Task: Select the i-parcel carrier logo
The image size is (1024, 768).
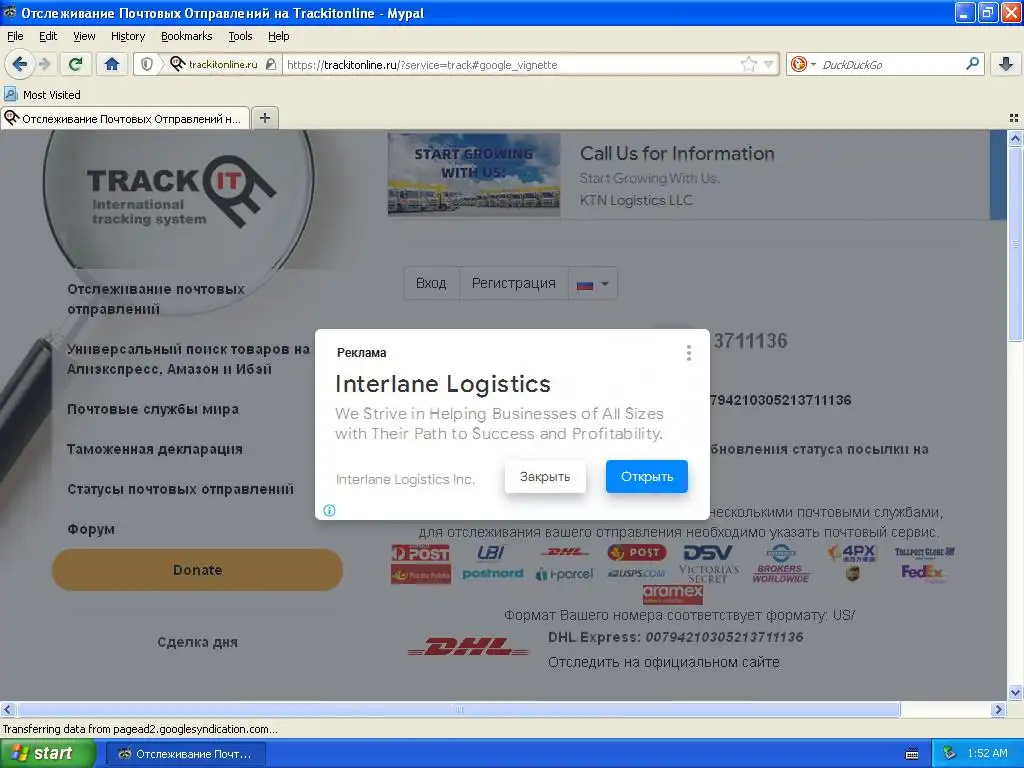Action: (564, 574)
